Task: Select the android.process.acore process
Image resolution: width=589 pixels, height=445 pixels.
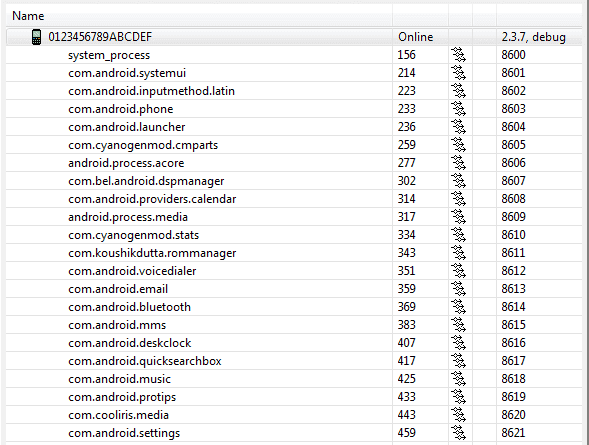Action: click(126, 163)
